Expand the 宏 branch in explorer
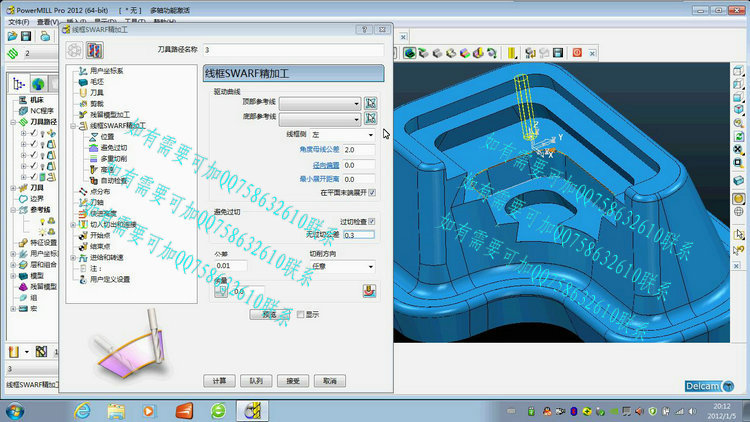The width and height of the screenshot is (750, 422). click(x=13, y=309)
